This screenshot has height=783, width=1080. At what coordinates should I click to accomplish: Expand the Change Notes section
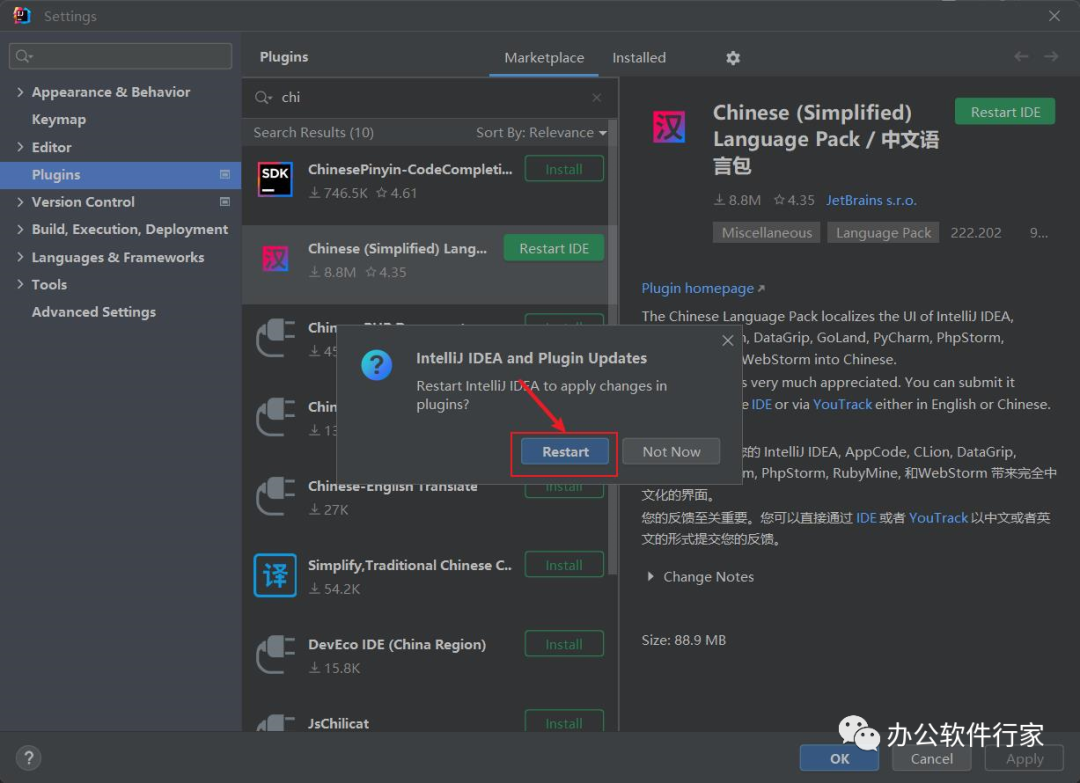[x=652, y=577]
